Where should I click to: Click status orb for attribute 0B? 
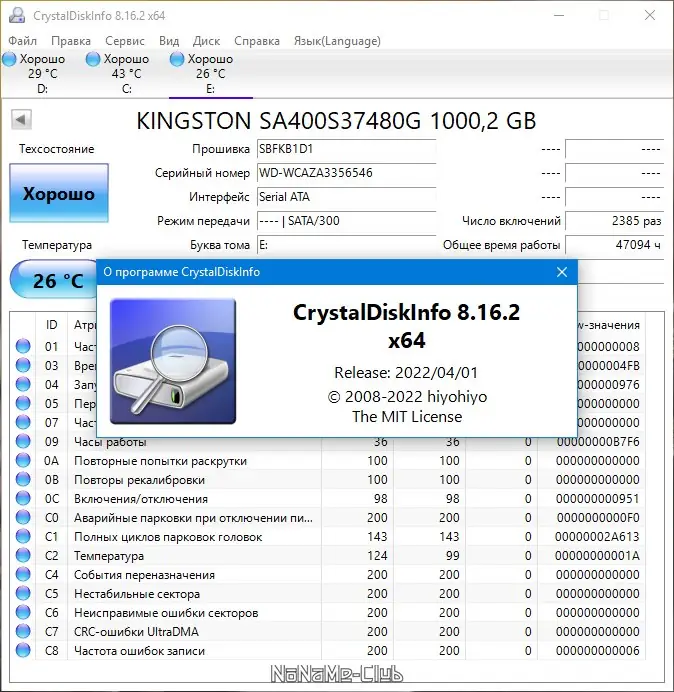coord(23,479)
